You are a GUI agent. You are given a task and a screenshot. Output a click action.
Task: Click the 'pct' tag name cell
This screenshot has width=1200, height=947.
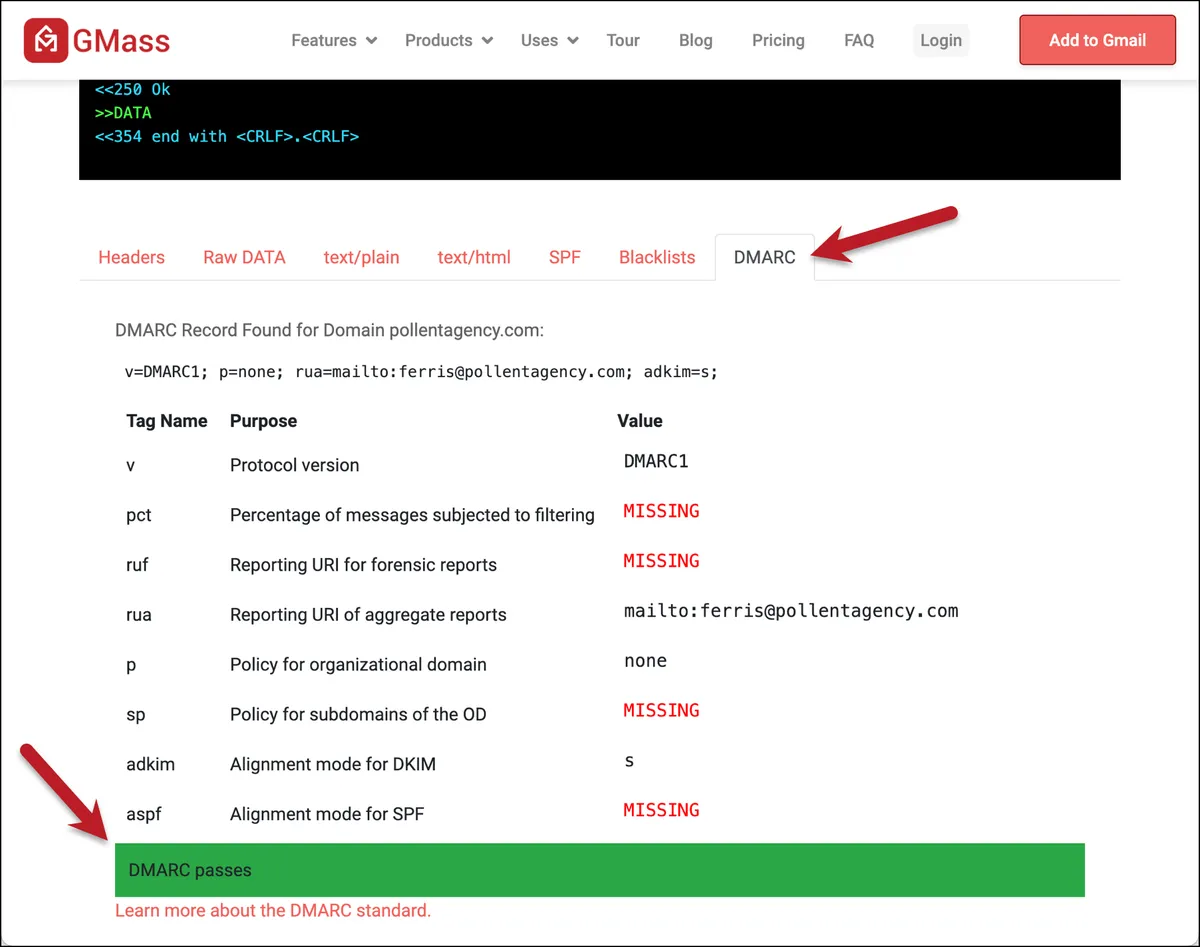[x=139, y=515]
